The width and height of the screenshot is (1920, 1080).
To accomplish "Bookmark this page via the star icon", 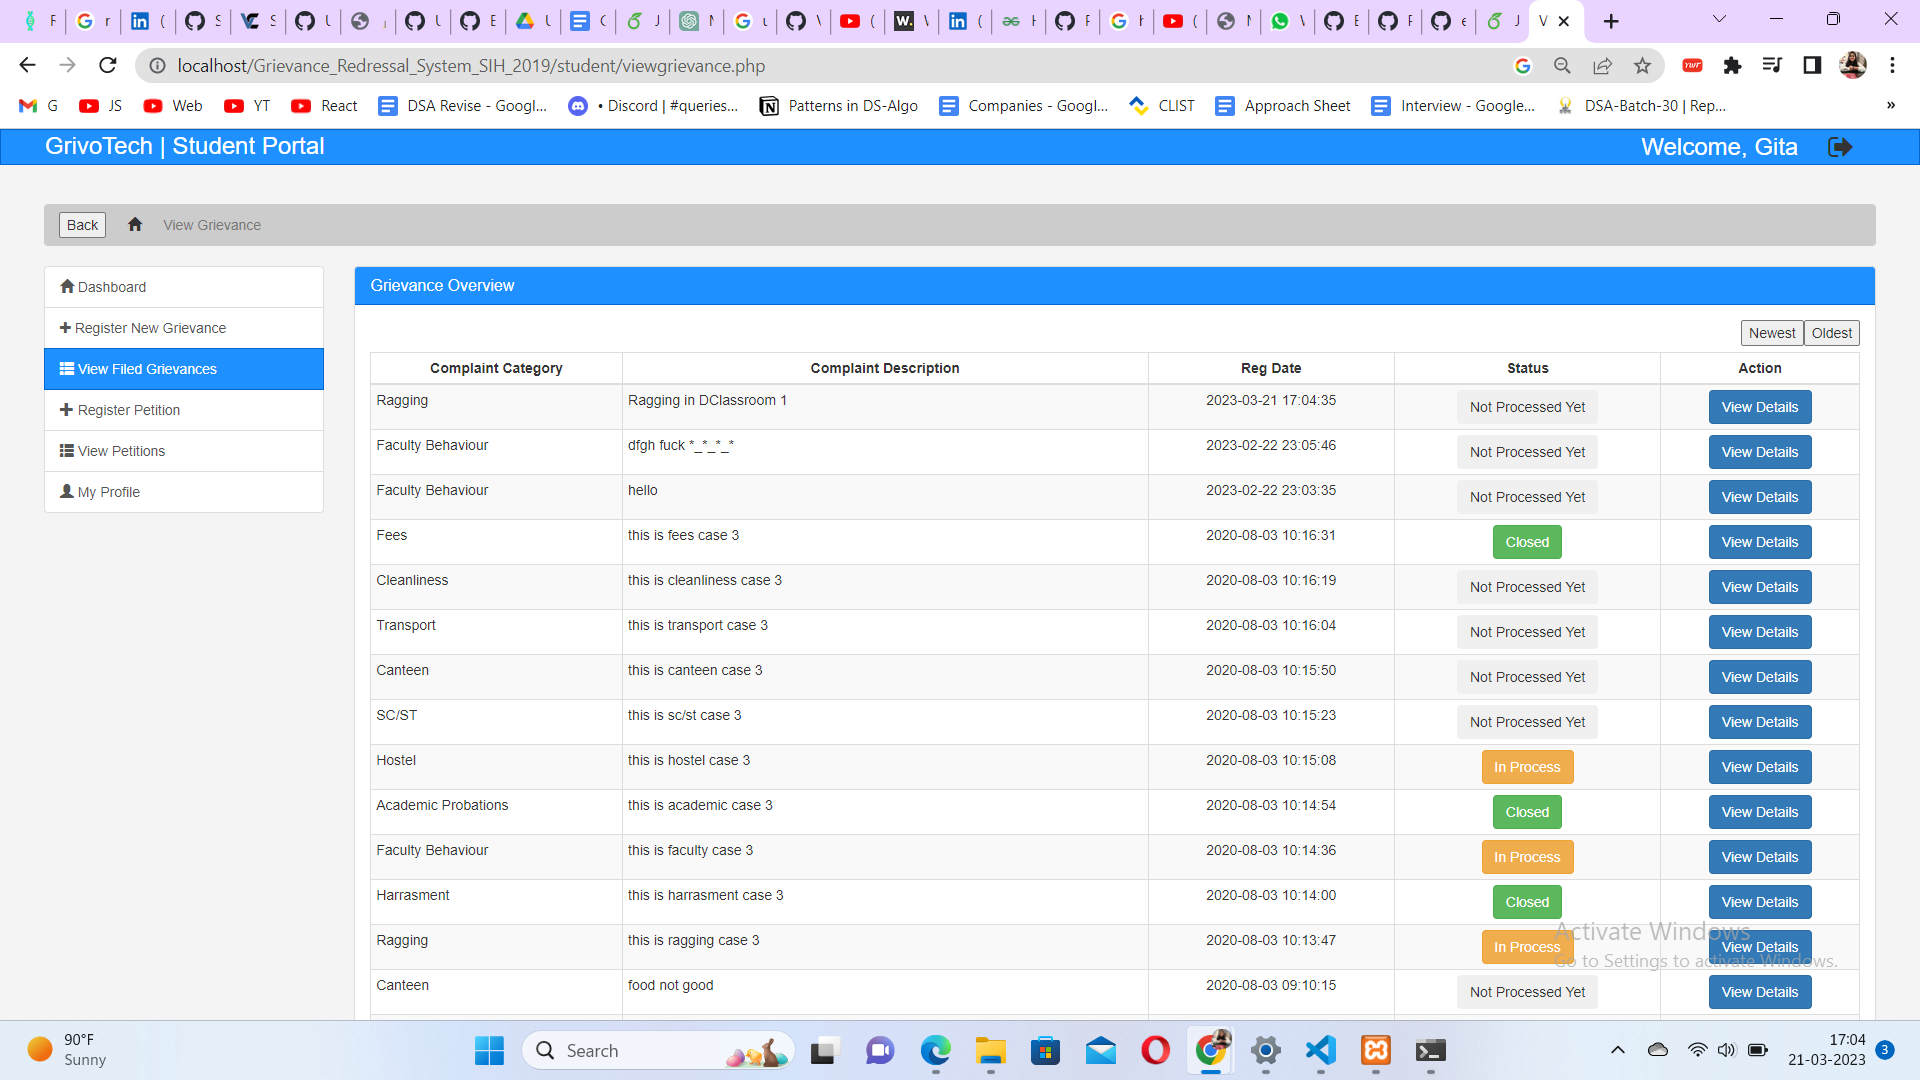I will point(1642,66).
